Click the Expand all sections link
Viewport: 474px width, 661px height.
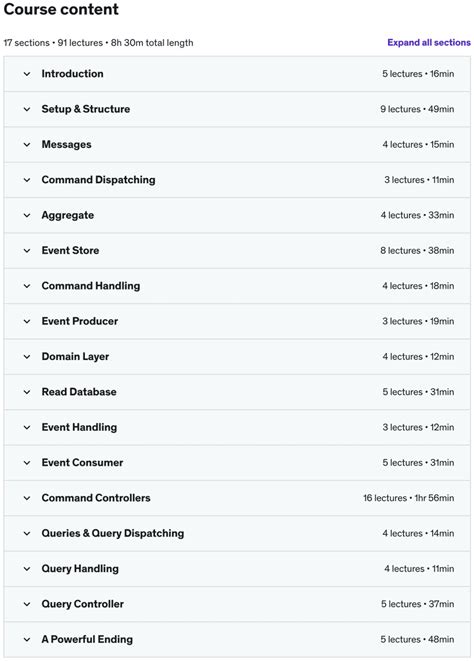429,43
